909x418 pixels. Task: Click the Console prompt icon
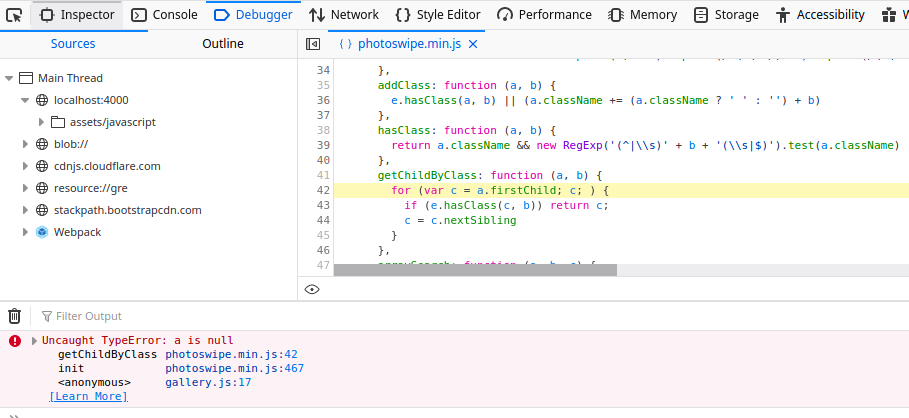[14, 415]
